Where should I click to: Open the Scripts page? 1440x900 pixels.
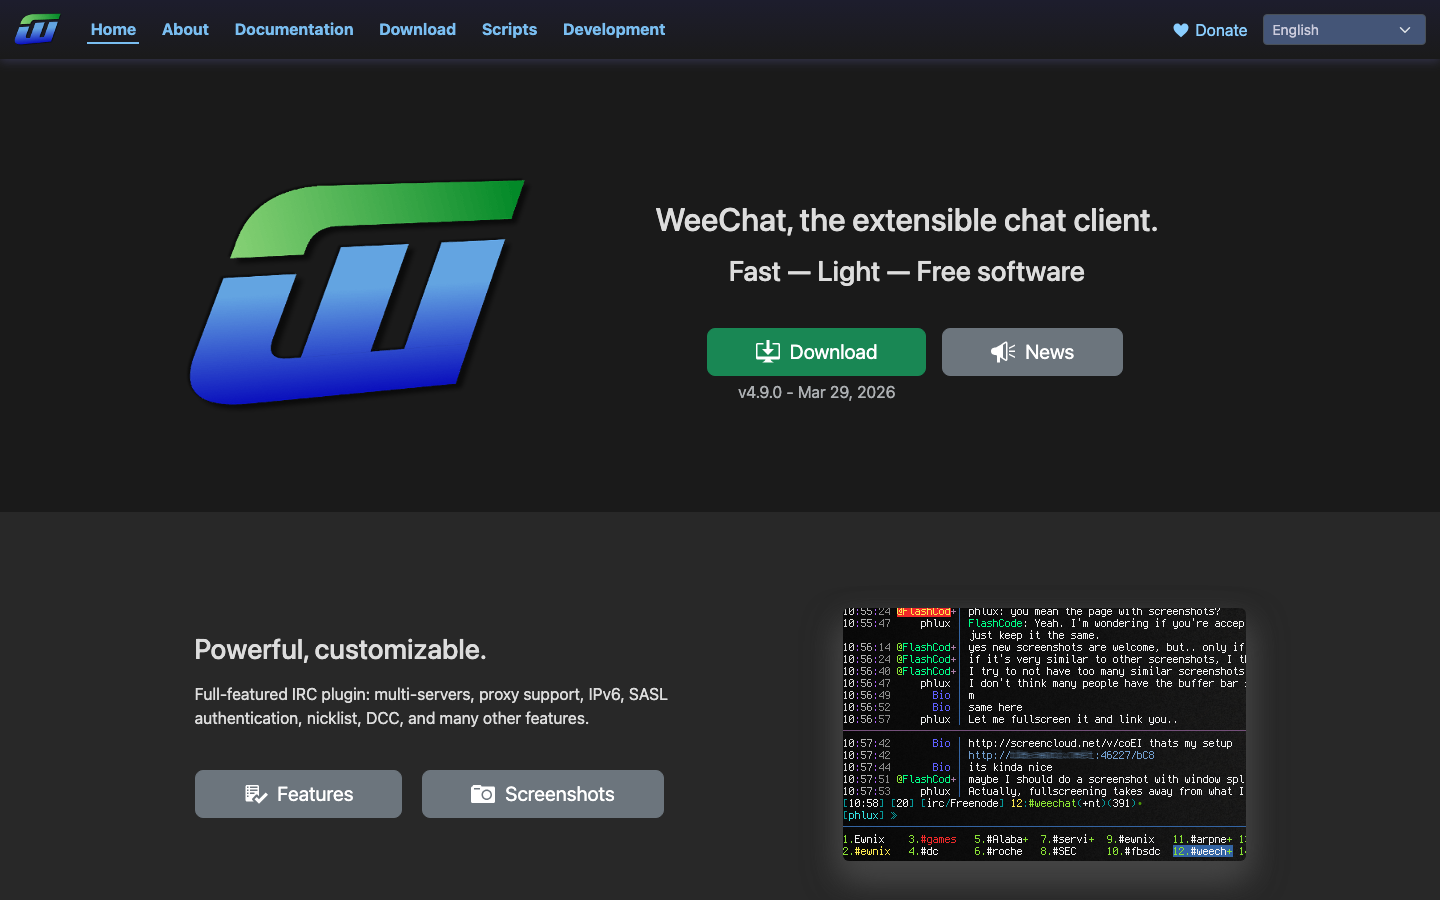pos(509,29)
